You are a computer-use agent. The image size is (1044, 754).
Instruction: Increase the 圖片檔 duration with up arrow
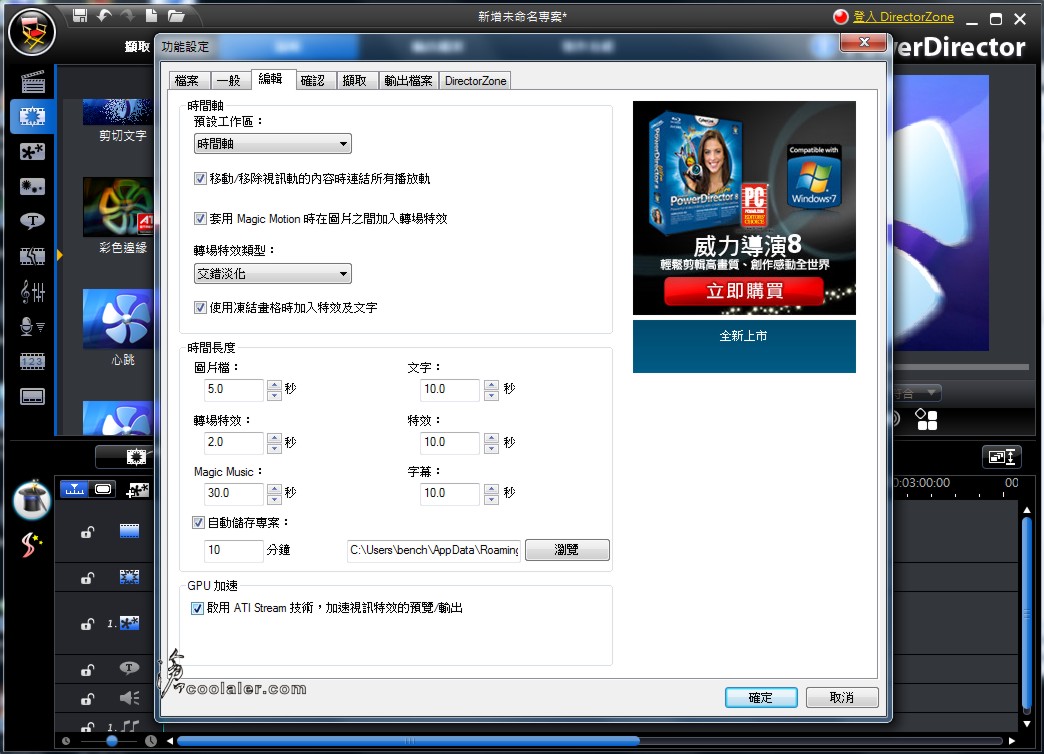[274, 384]
